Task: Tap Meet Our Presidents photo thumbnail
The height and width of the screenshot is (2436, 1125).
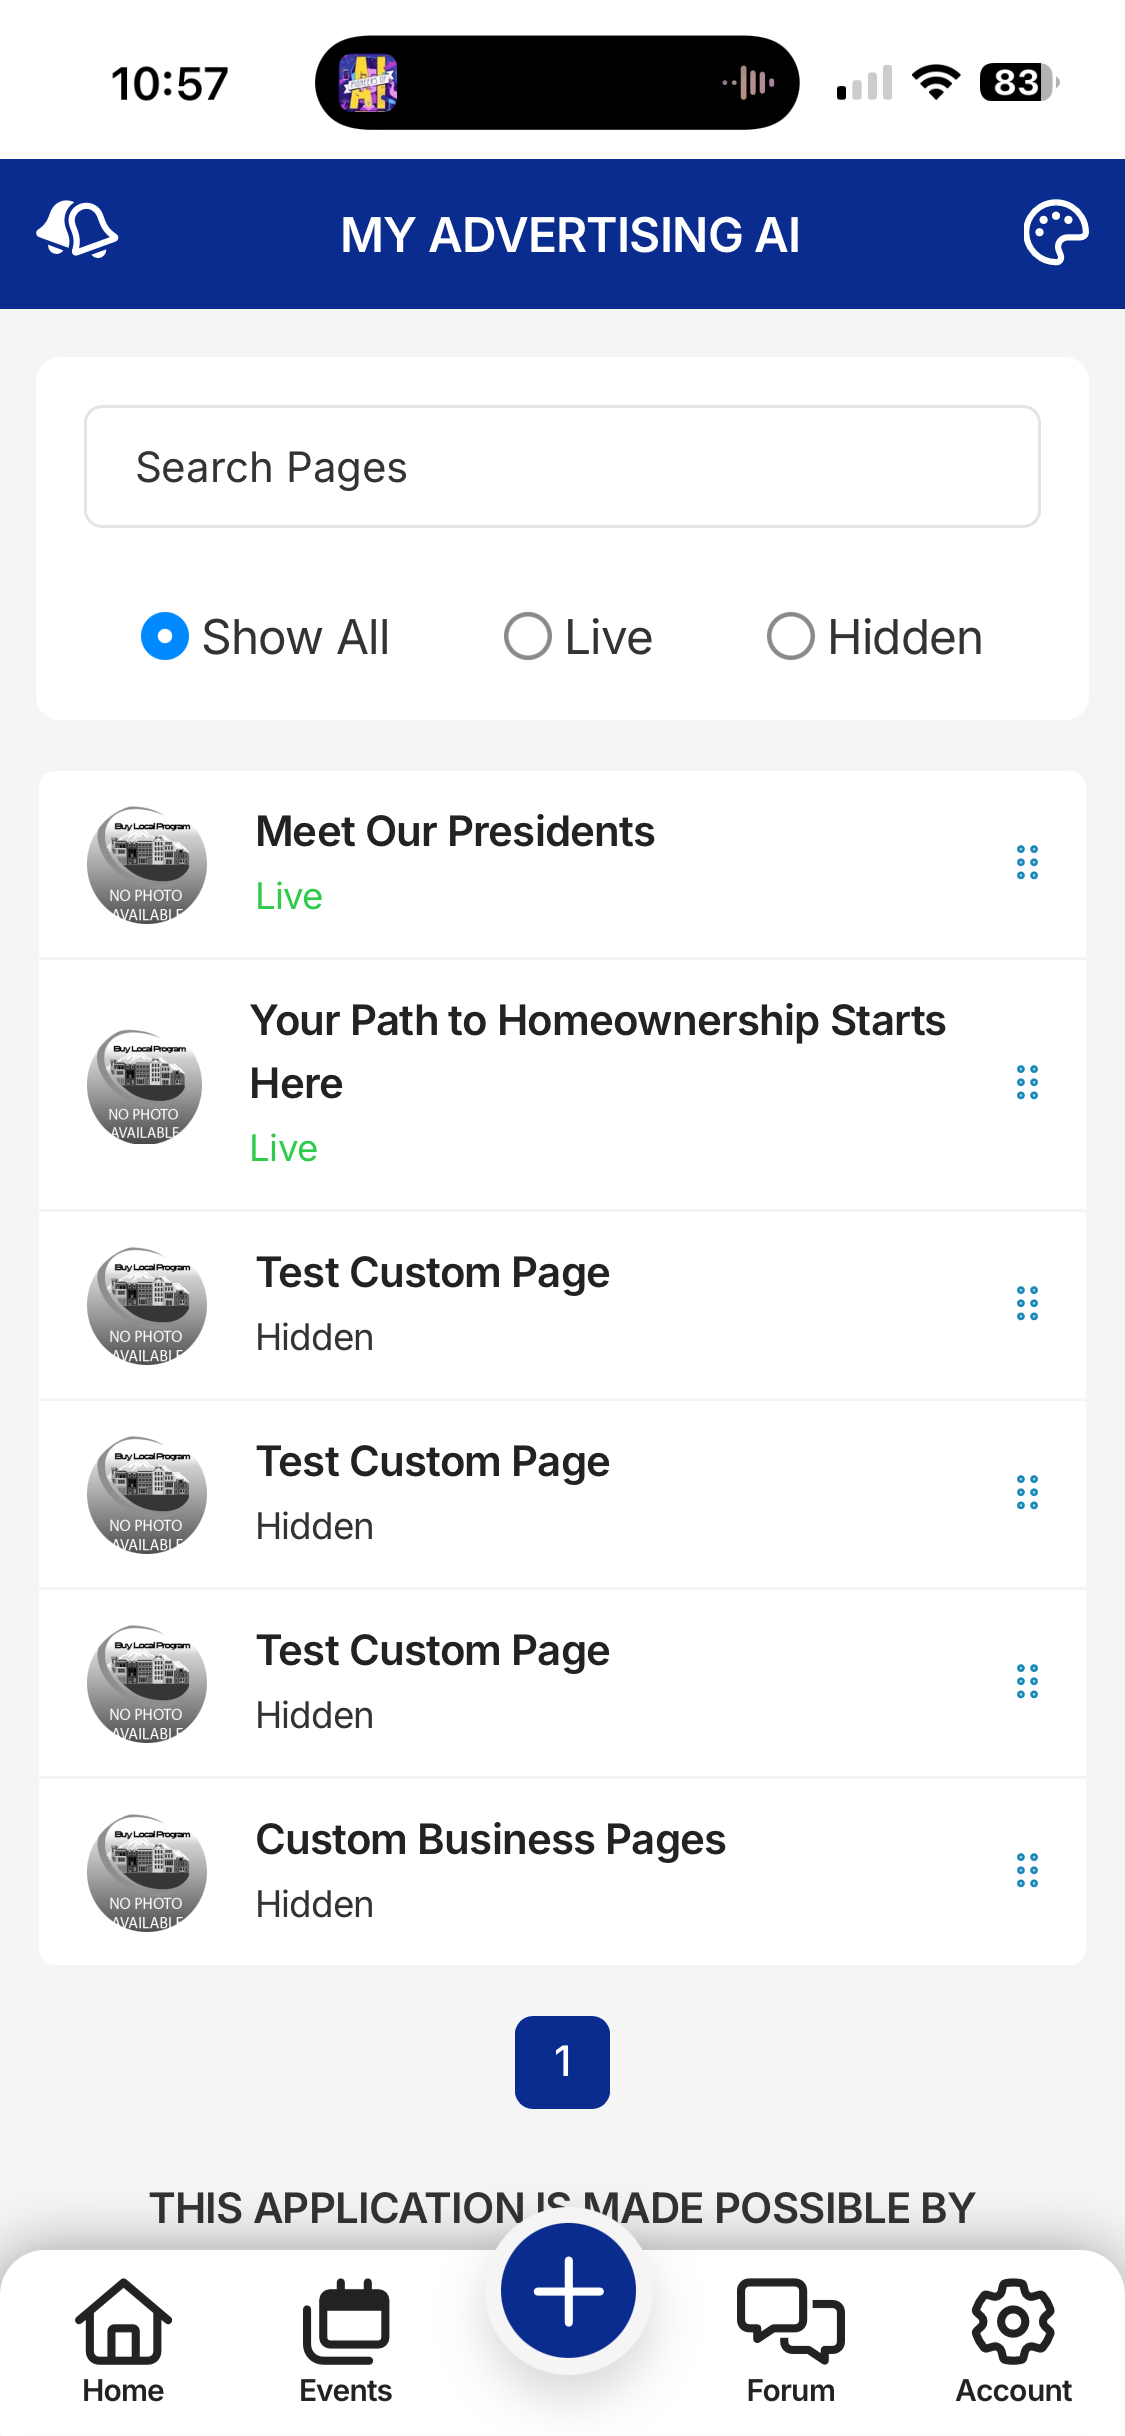Action: click(147, 865)
